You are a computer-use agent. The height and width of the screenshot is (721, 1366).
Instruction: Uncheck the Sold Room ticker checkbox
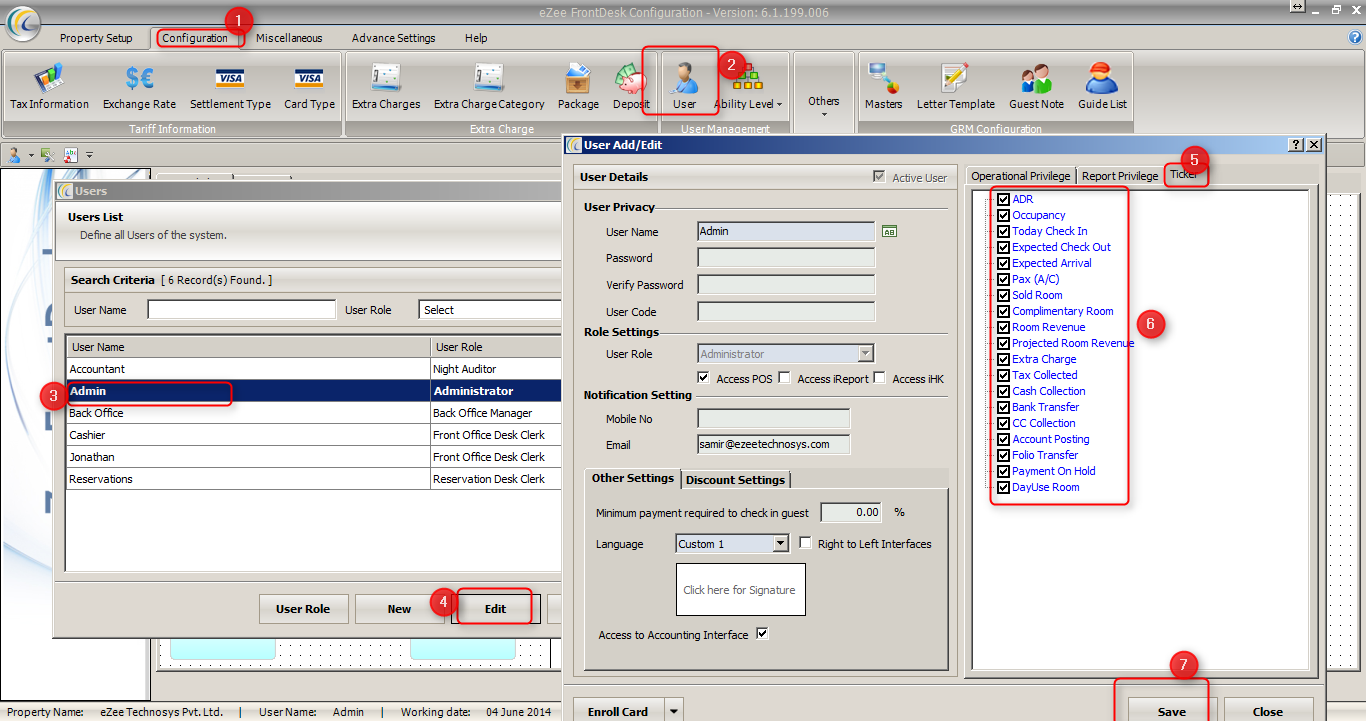pos(1004,295)
